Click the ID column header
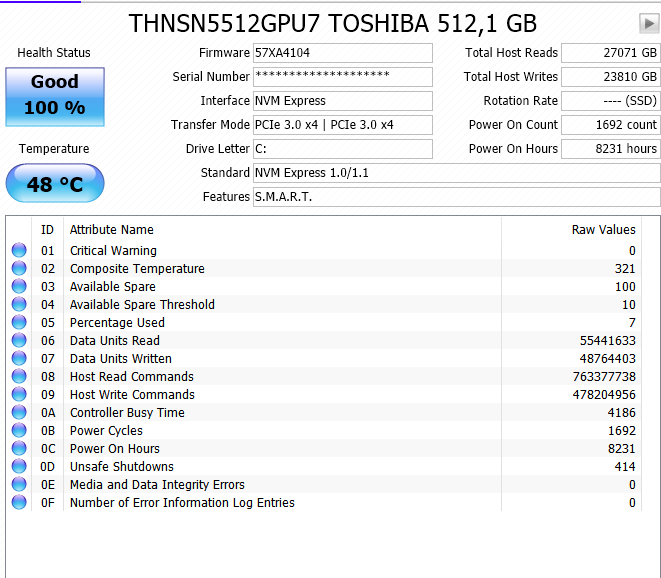Image resolution: width=661 pixels, height=578 pixels. coord(47,230)
